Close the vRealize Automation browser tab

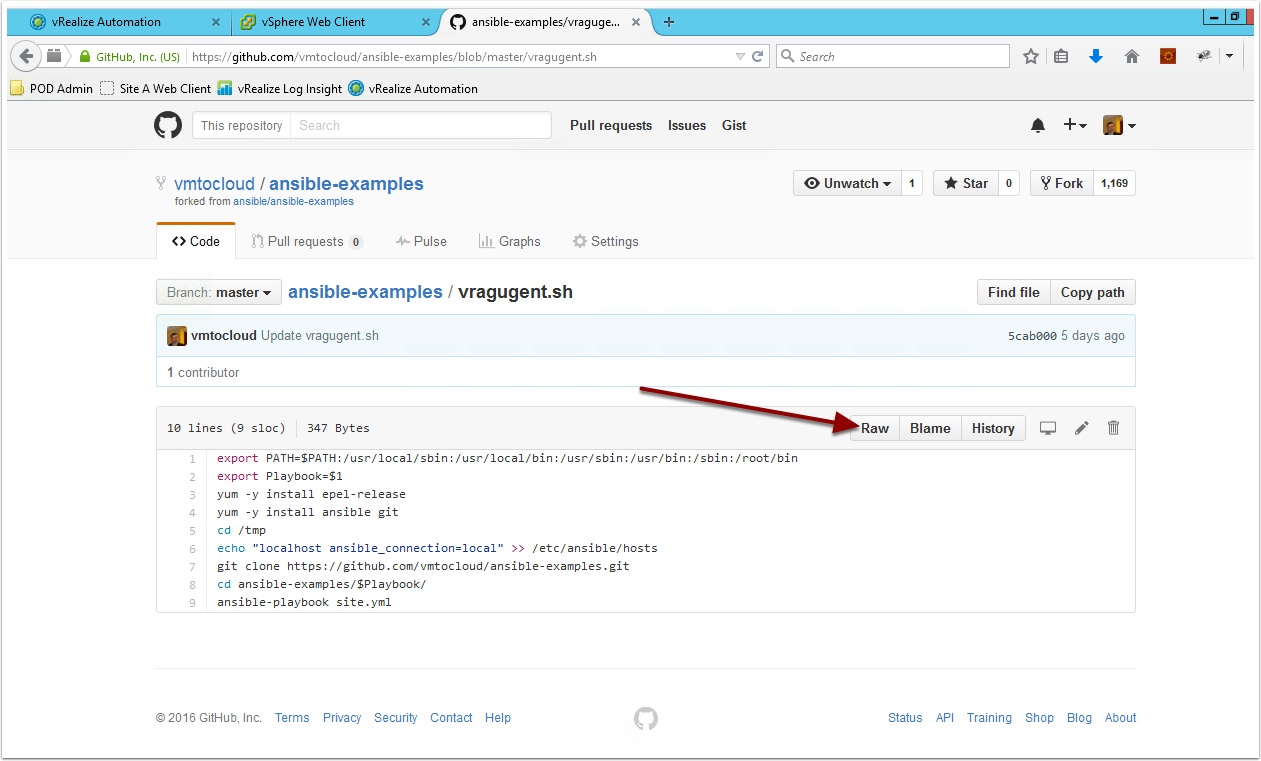218,22
